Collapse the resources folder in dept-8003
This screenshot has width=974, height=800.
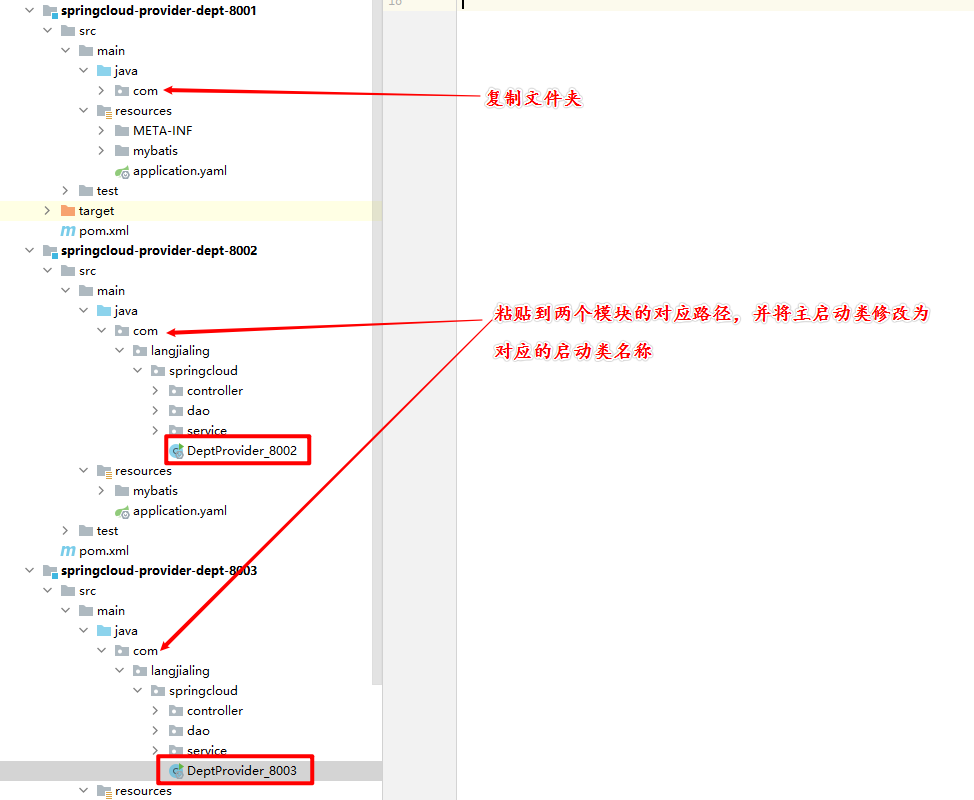83,790
